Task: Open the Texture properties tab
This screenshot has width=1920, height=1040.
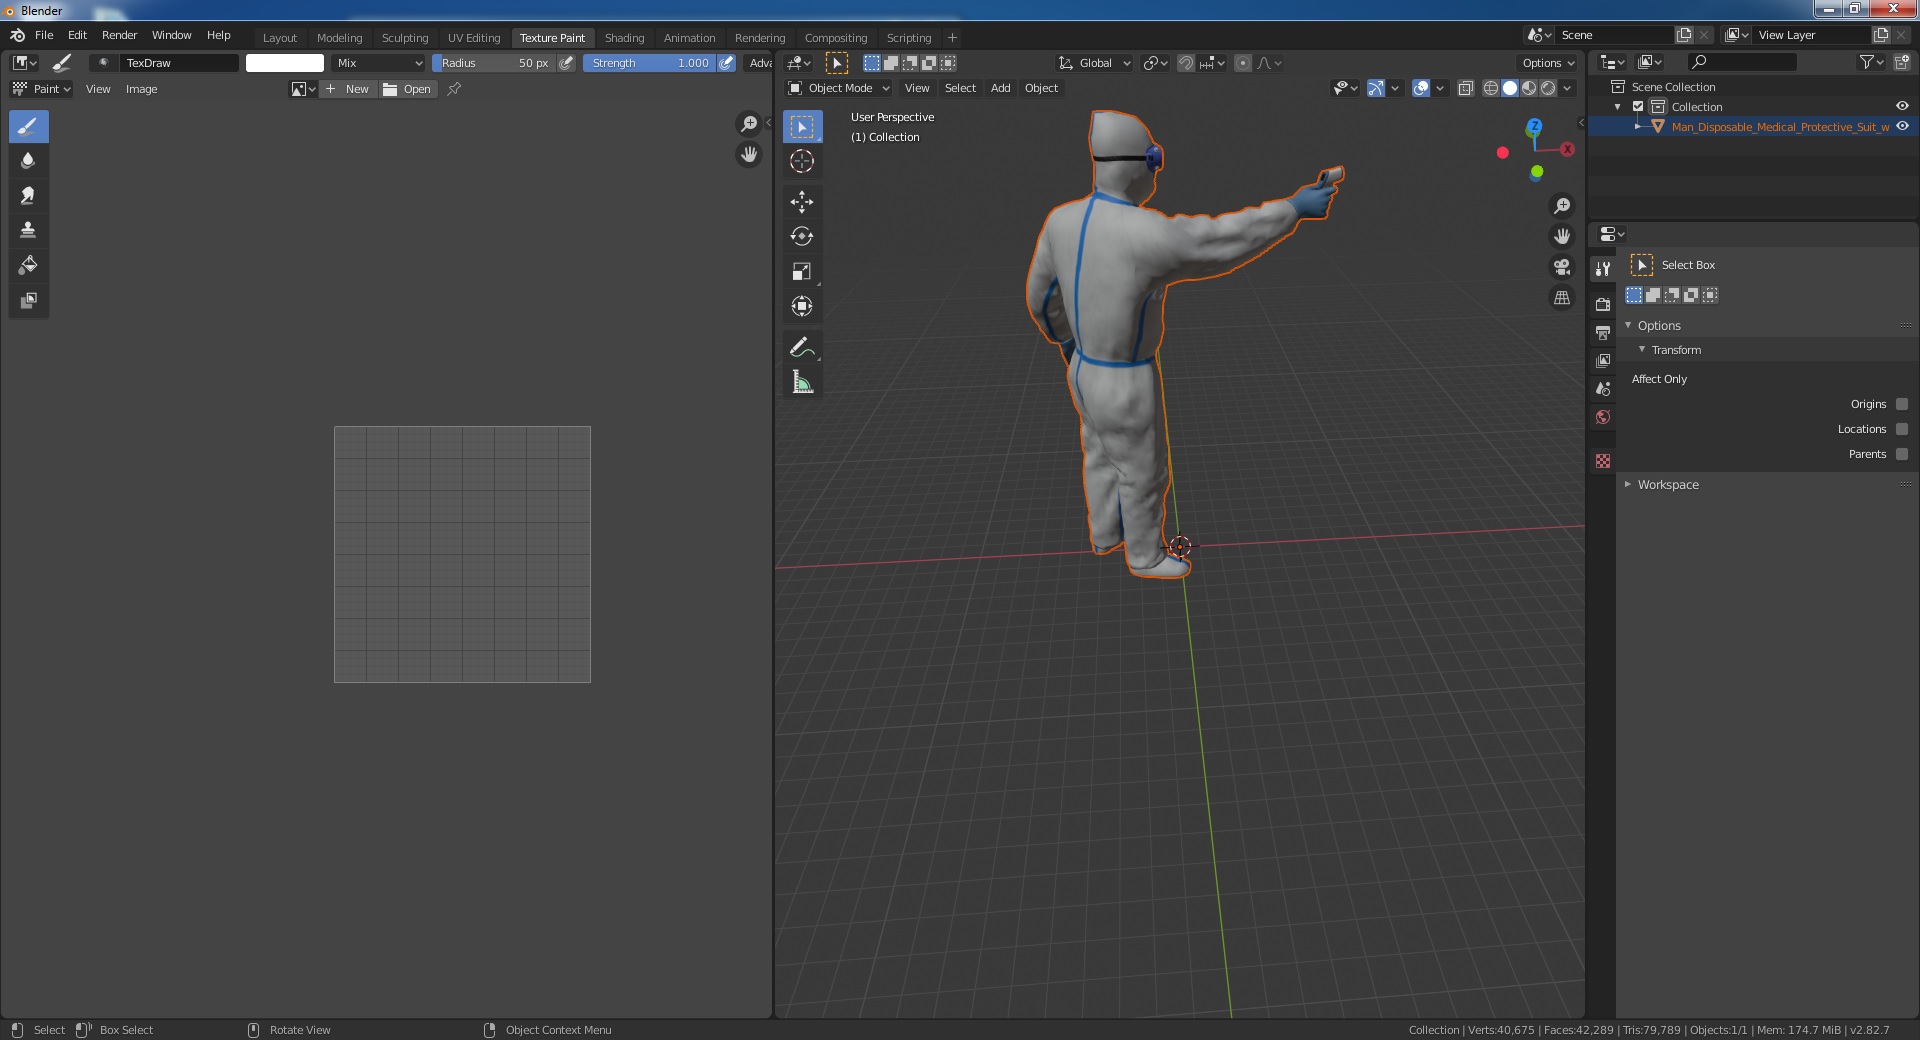Action: (x=1603, y=461)
